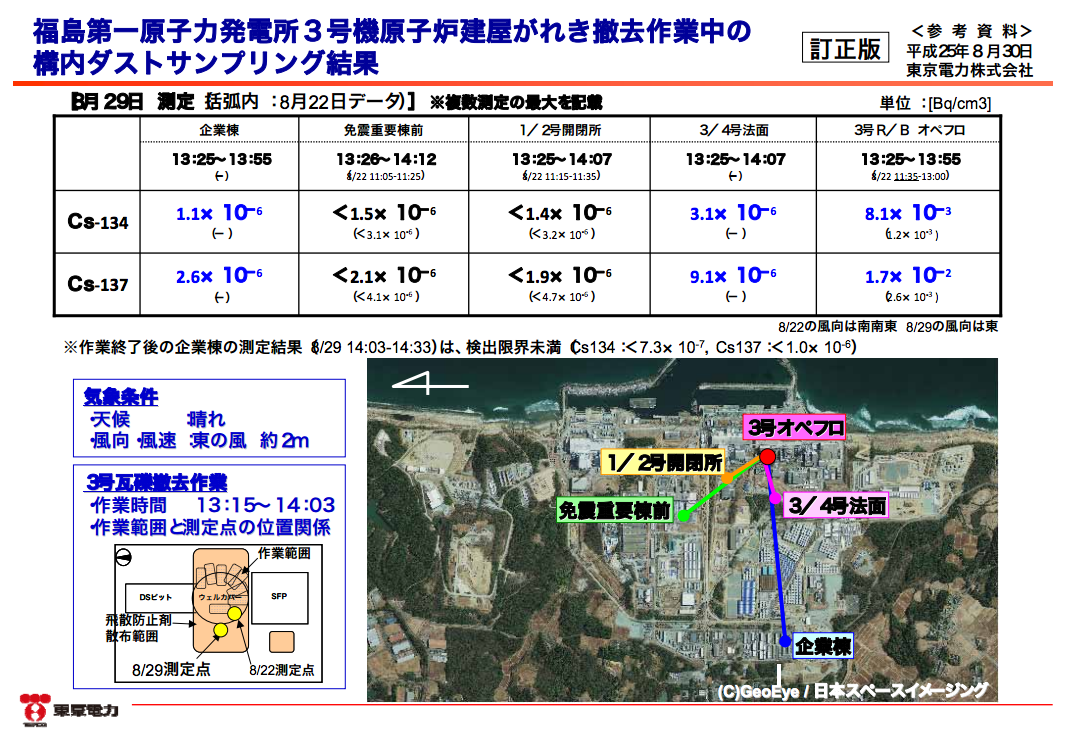The height and width of the screenshot is (746, 1070).
Task: Click the Cs-134 row header
Action: click(97, 222)
